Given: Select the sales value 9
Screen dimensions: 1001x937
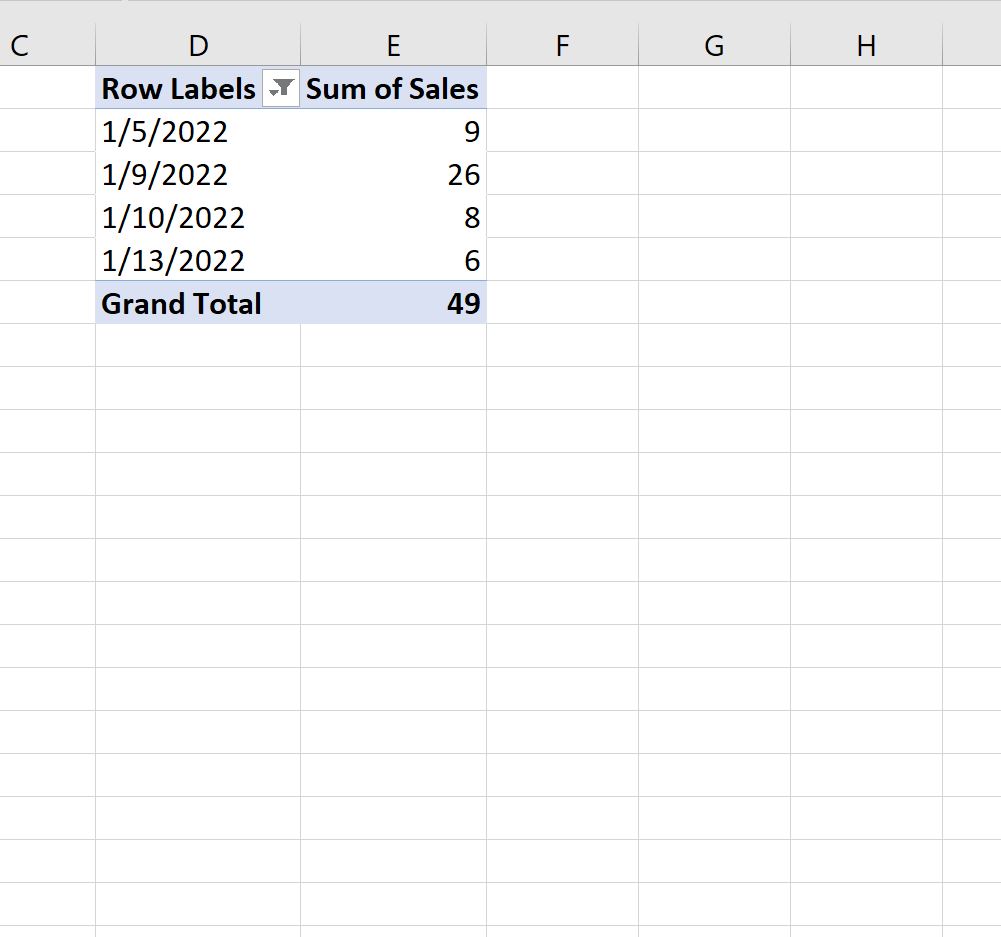Looking at the screenshot, I should (x=393, y=131).
